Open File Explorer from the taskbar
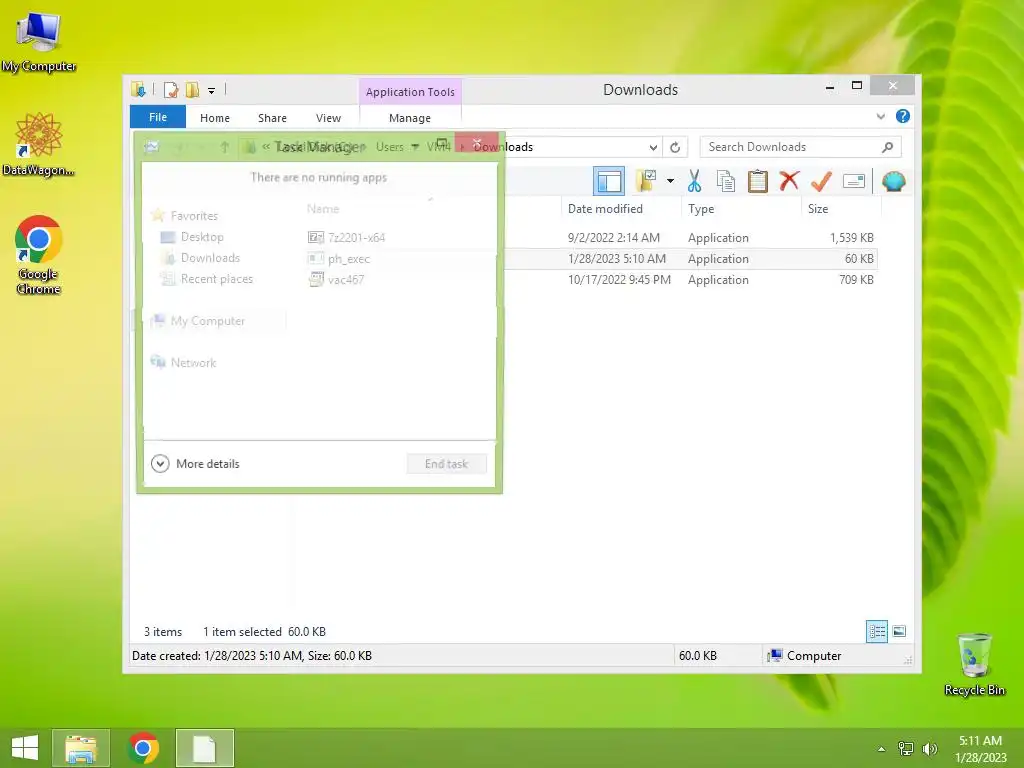 tap(81, 748)
